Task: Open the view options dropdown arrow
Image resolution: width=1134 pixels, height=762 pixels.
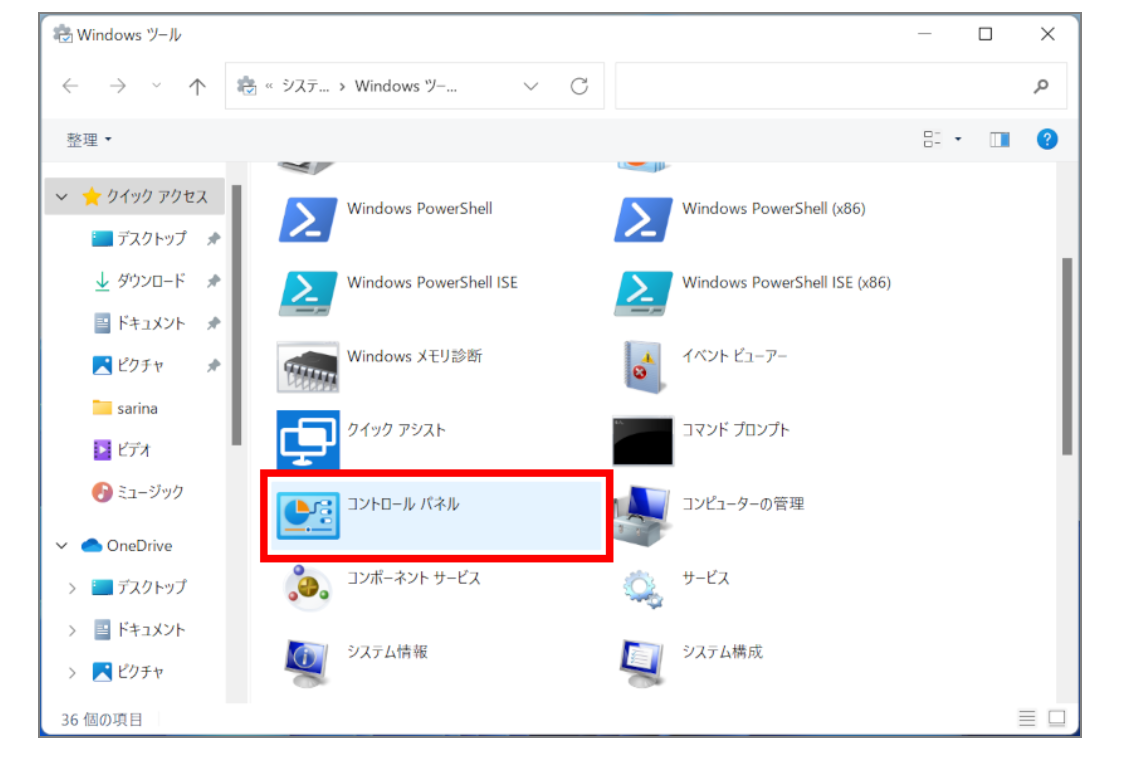Action: click(958, 139)
